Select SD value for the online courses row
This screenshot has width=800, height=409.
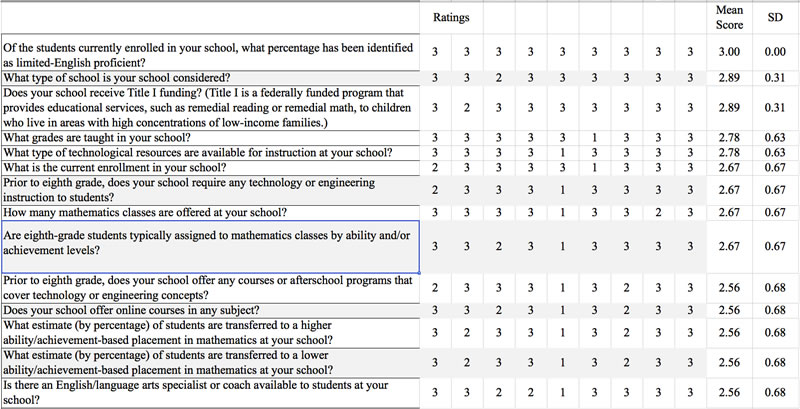774,310
